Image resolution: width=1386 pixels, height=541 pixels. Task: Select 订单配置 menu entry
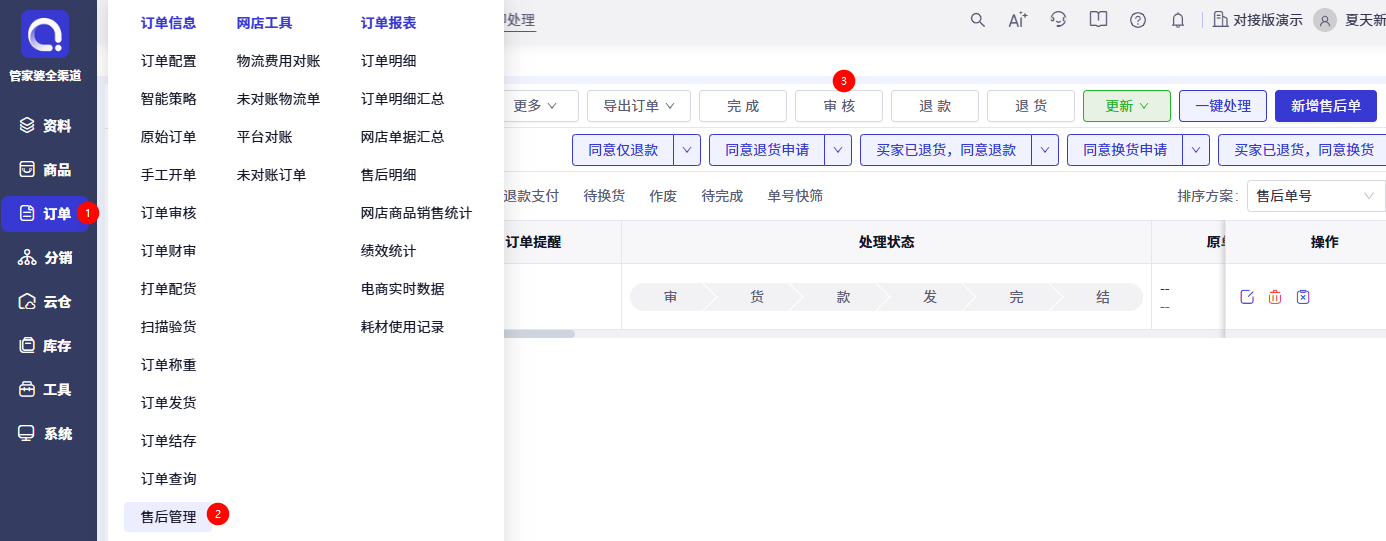click(168, 61)
